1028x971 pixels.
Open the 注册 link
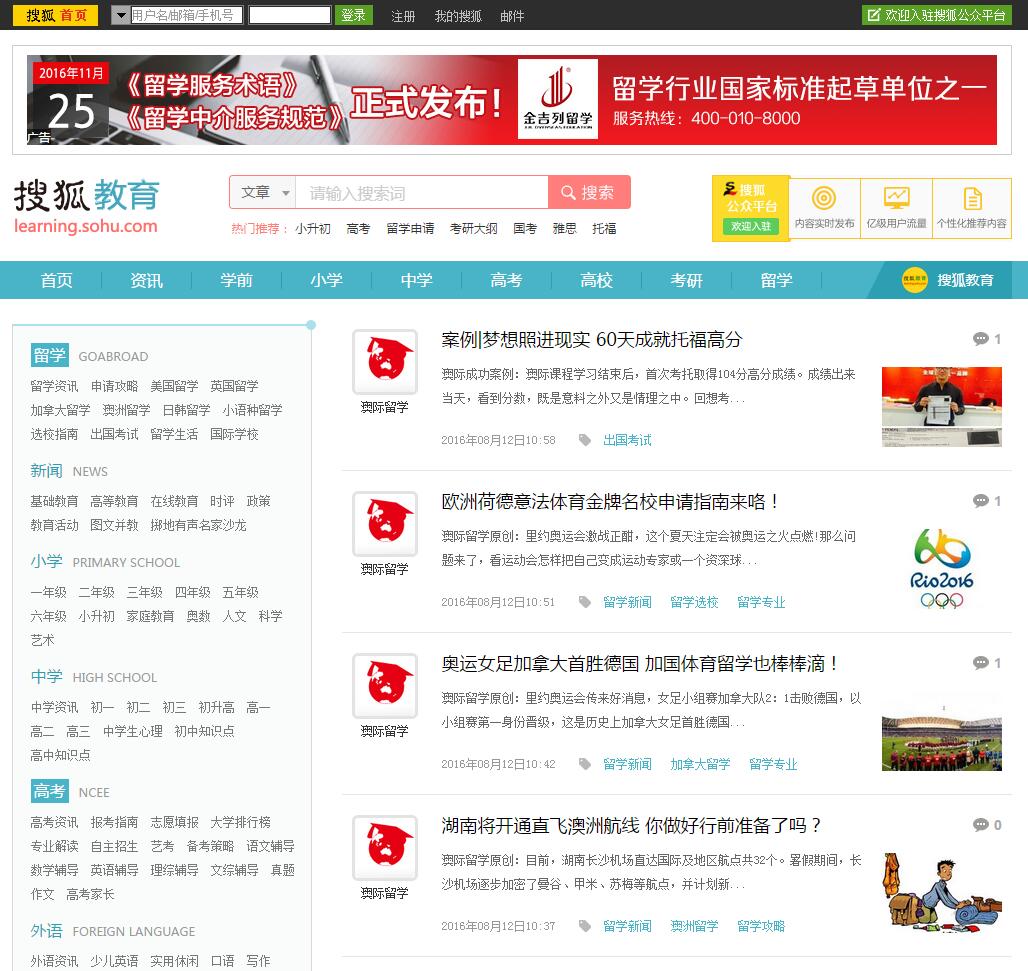coord(403,16)
